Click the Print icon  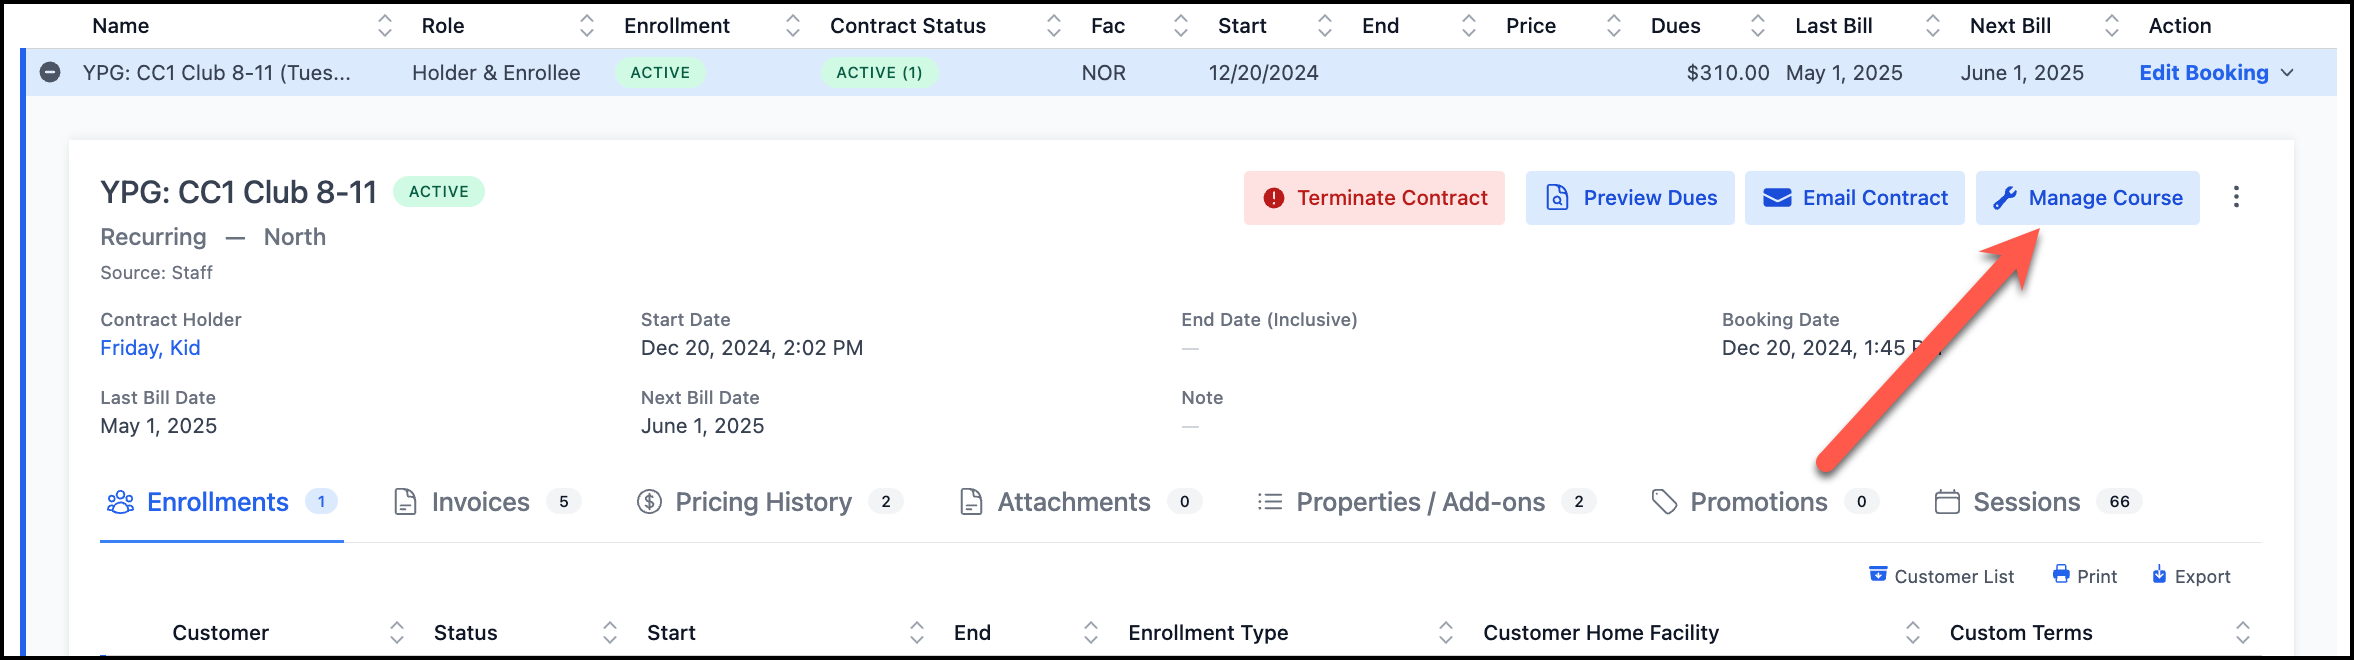coord(2061,575)
